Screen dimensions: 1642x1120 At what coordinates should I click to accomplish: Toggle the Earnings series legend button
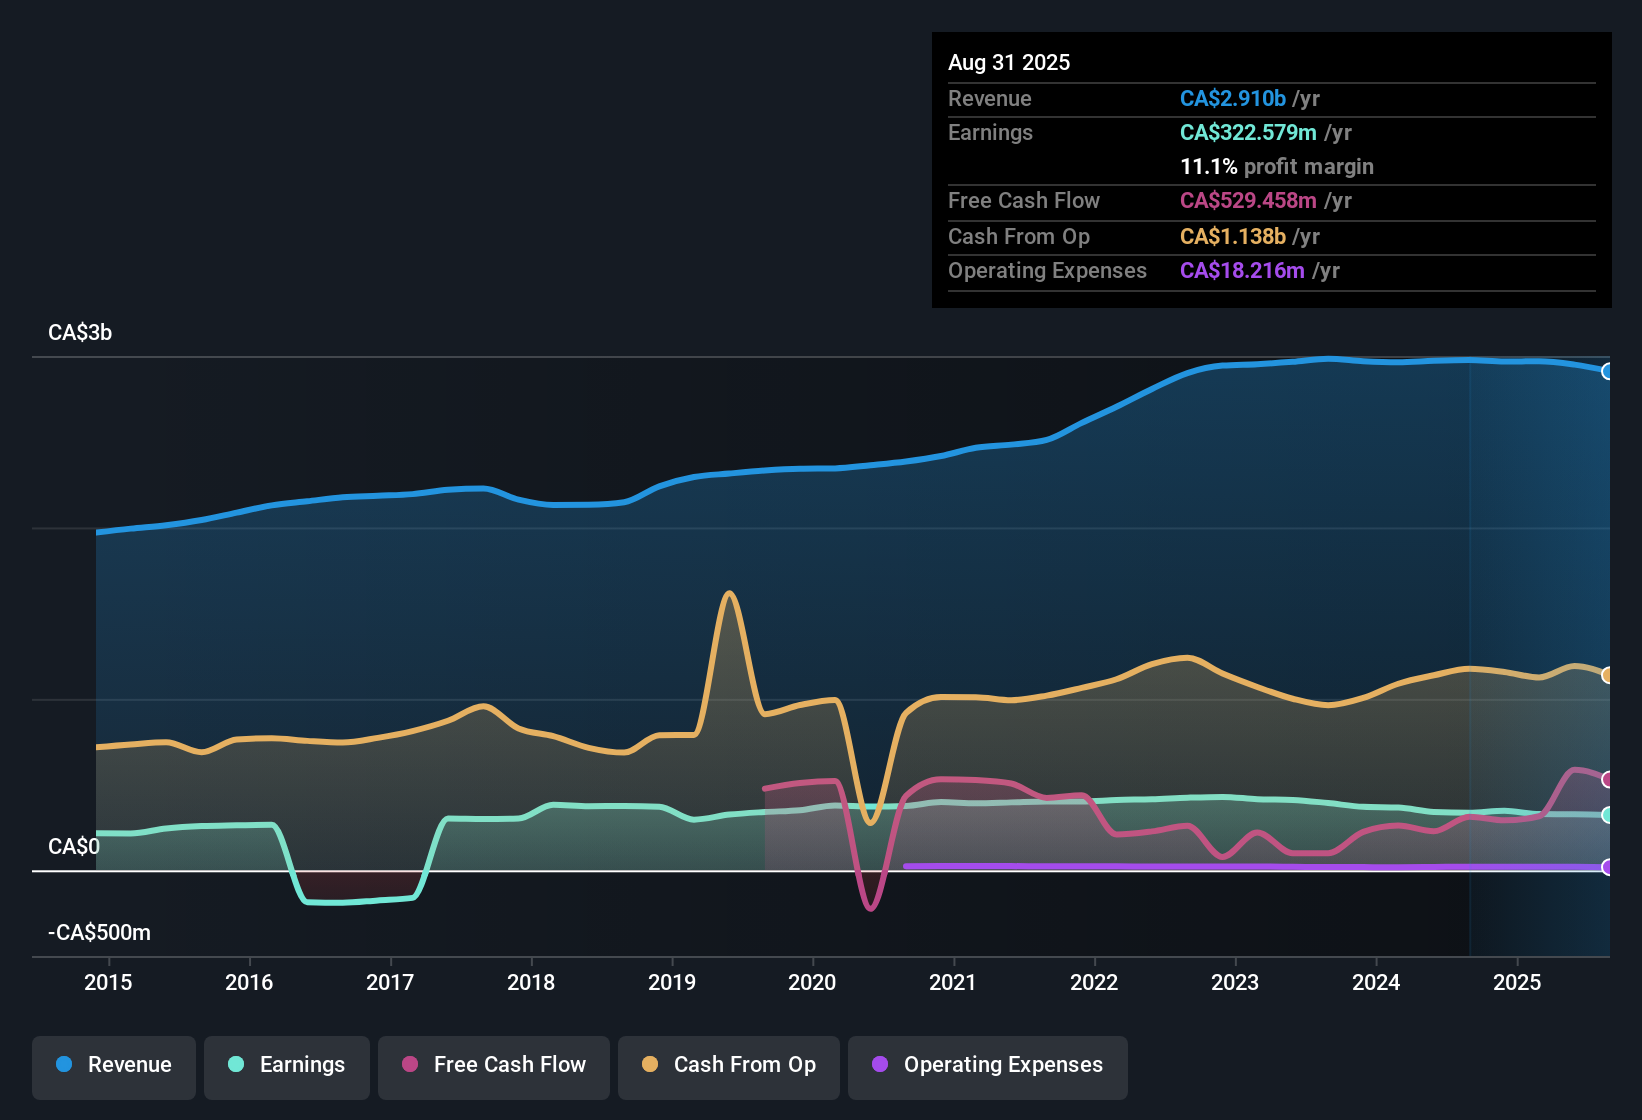point(287,1067)
